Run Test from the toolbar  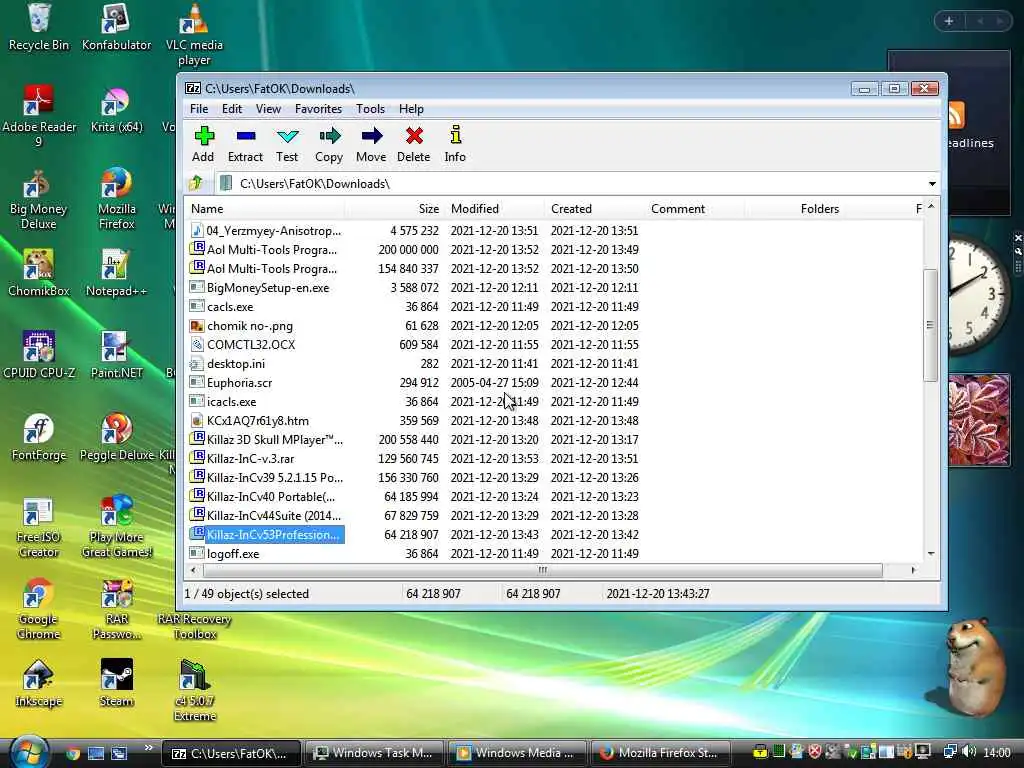(x=287, y=144)
